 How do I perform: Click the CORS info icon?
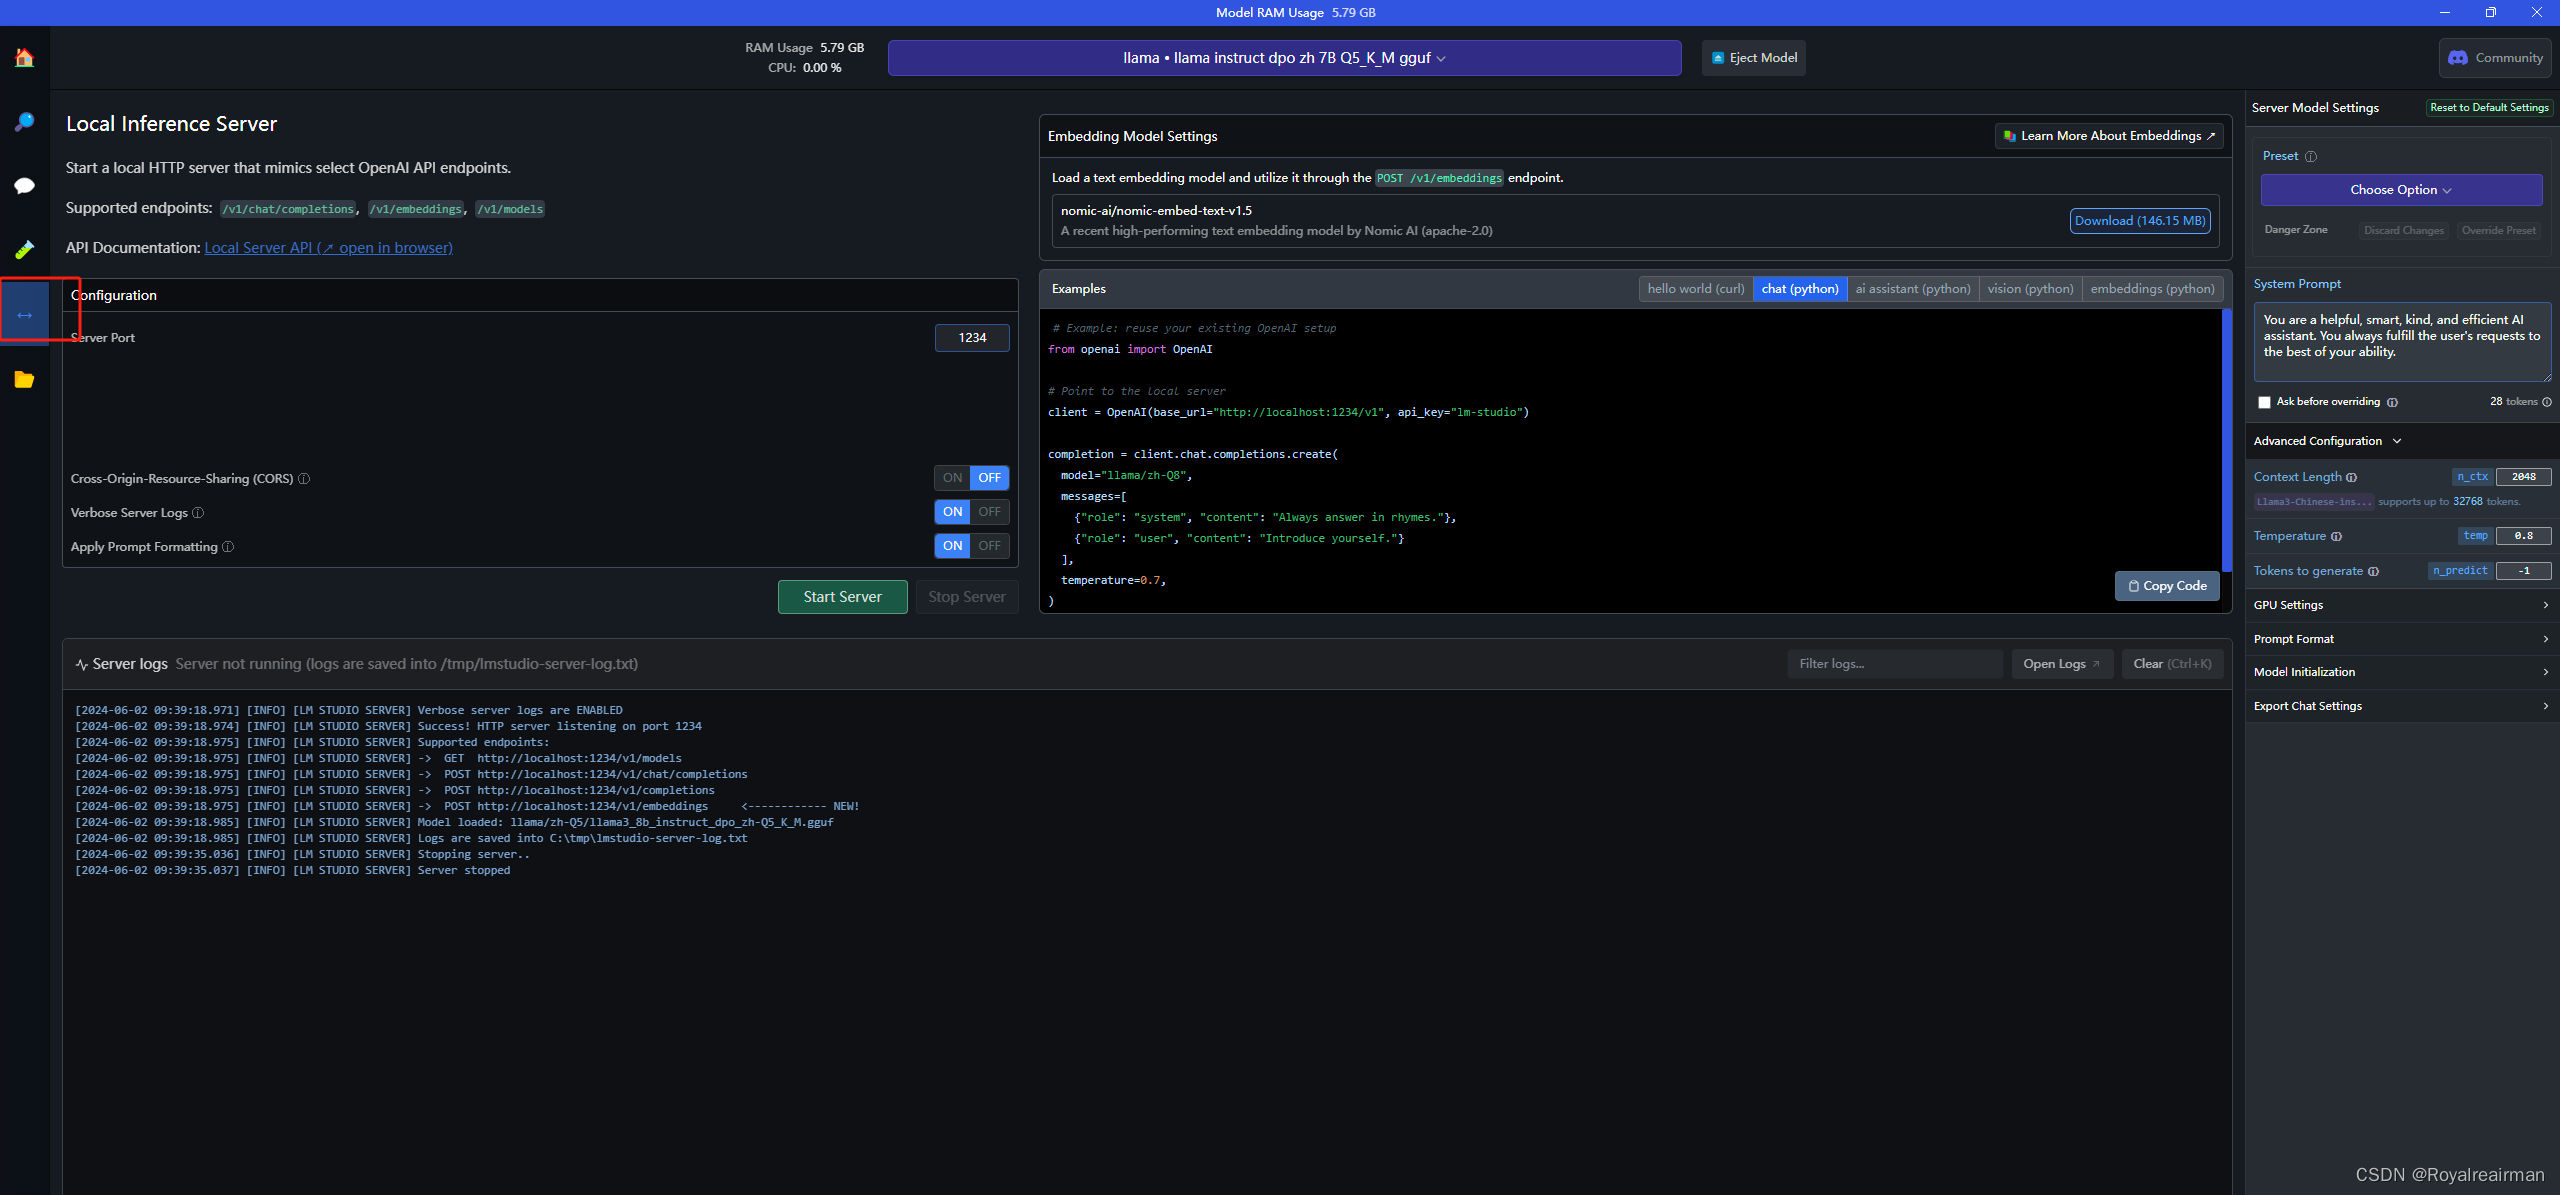tap(304, 479)
